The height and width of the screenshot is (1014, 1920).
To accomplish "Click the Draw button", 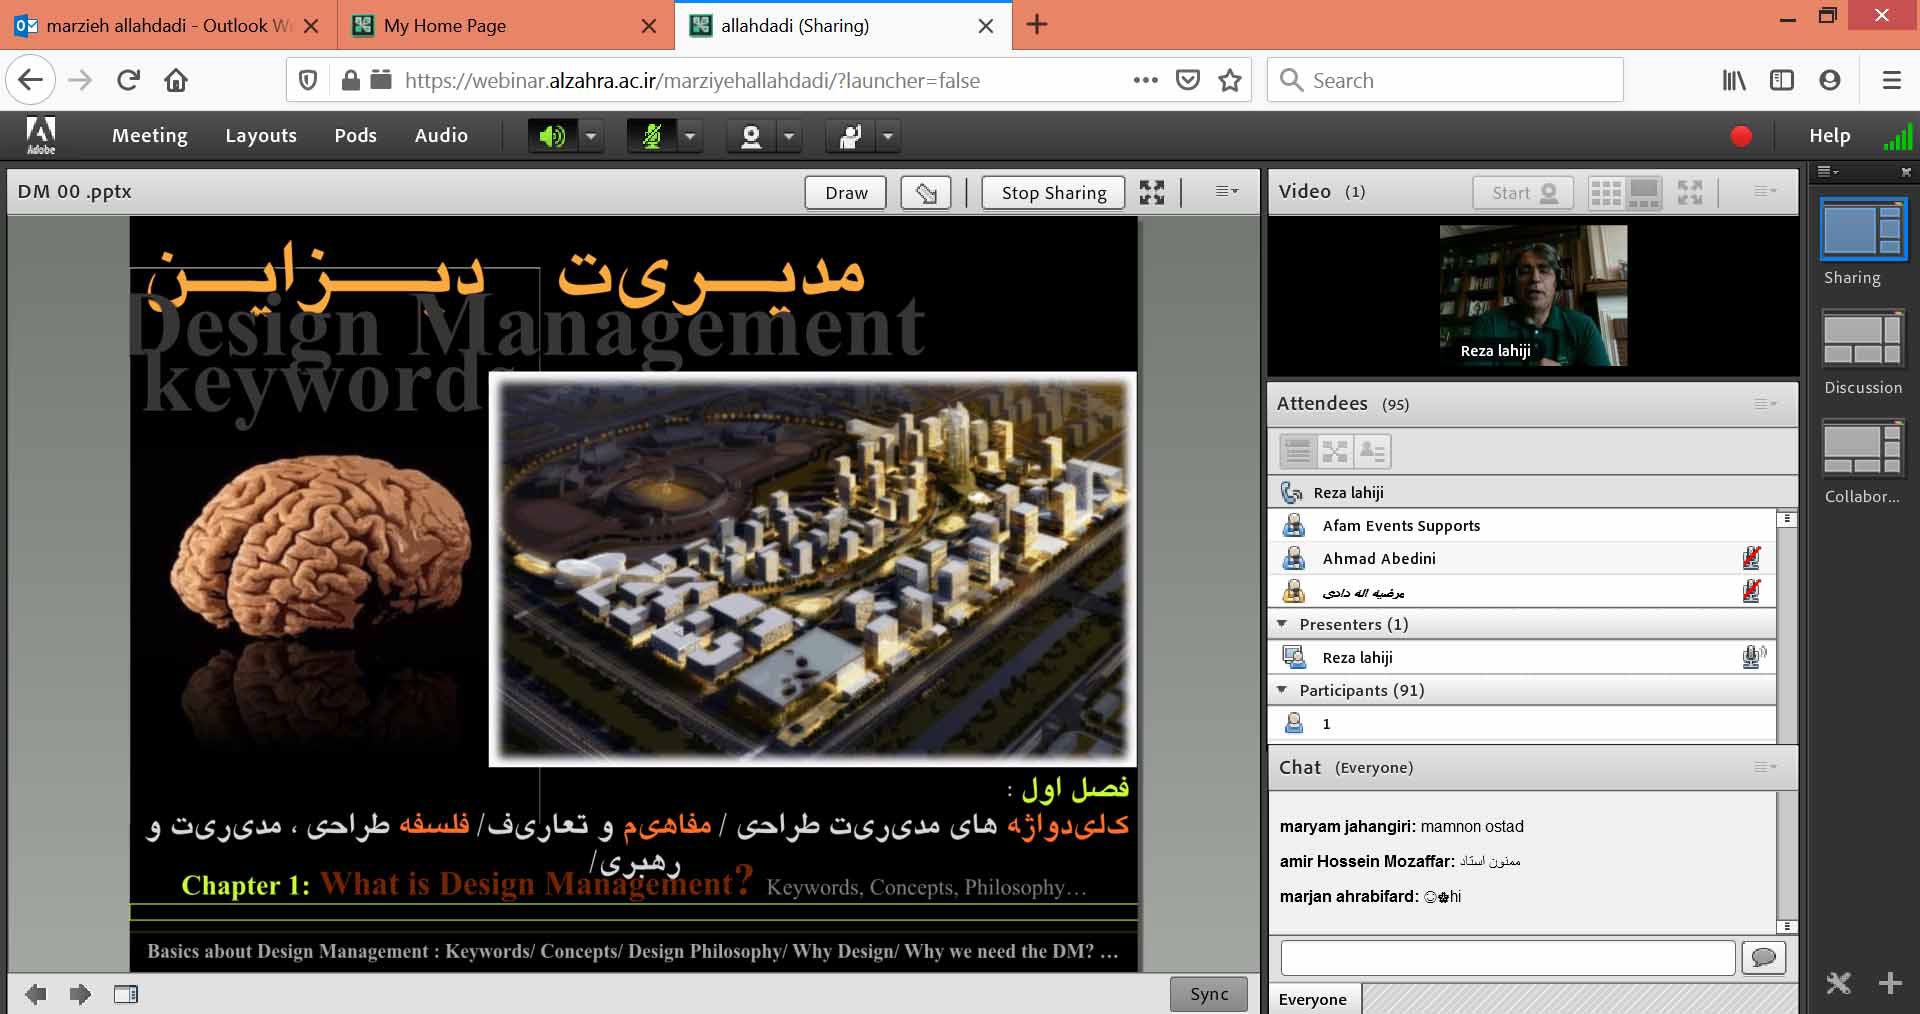I will tap(846, 193).
